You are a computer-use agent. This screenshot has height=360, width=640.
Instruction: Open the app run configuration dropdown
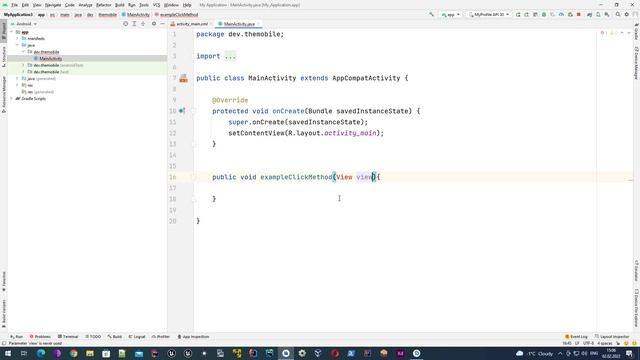click(x=451, y=15)
